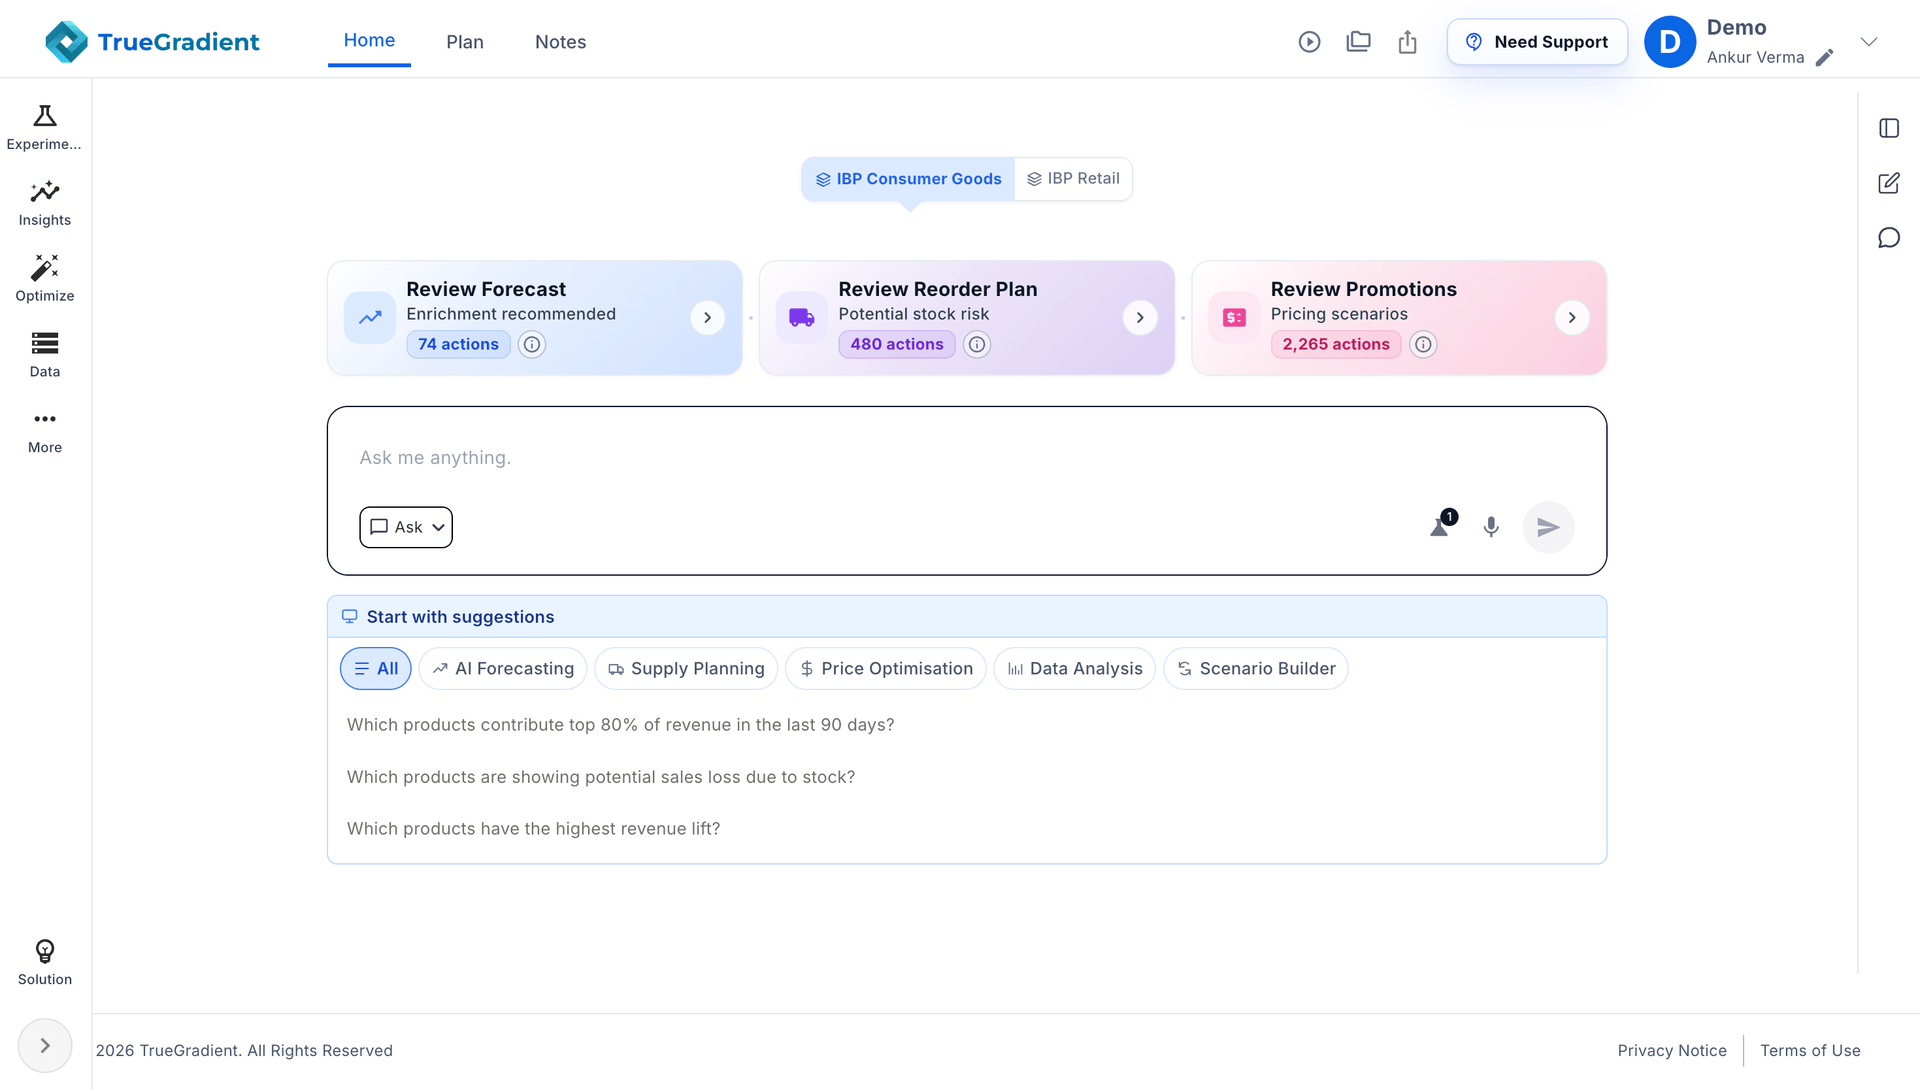Viewport: 1920px width, 1090px height.
Task: Select the IBP Retail tab
Action: [x=1073, y=179]
